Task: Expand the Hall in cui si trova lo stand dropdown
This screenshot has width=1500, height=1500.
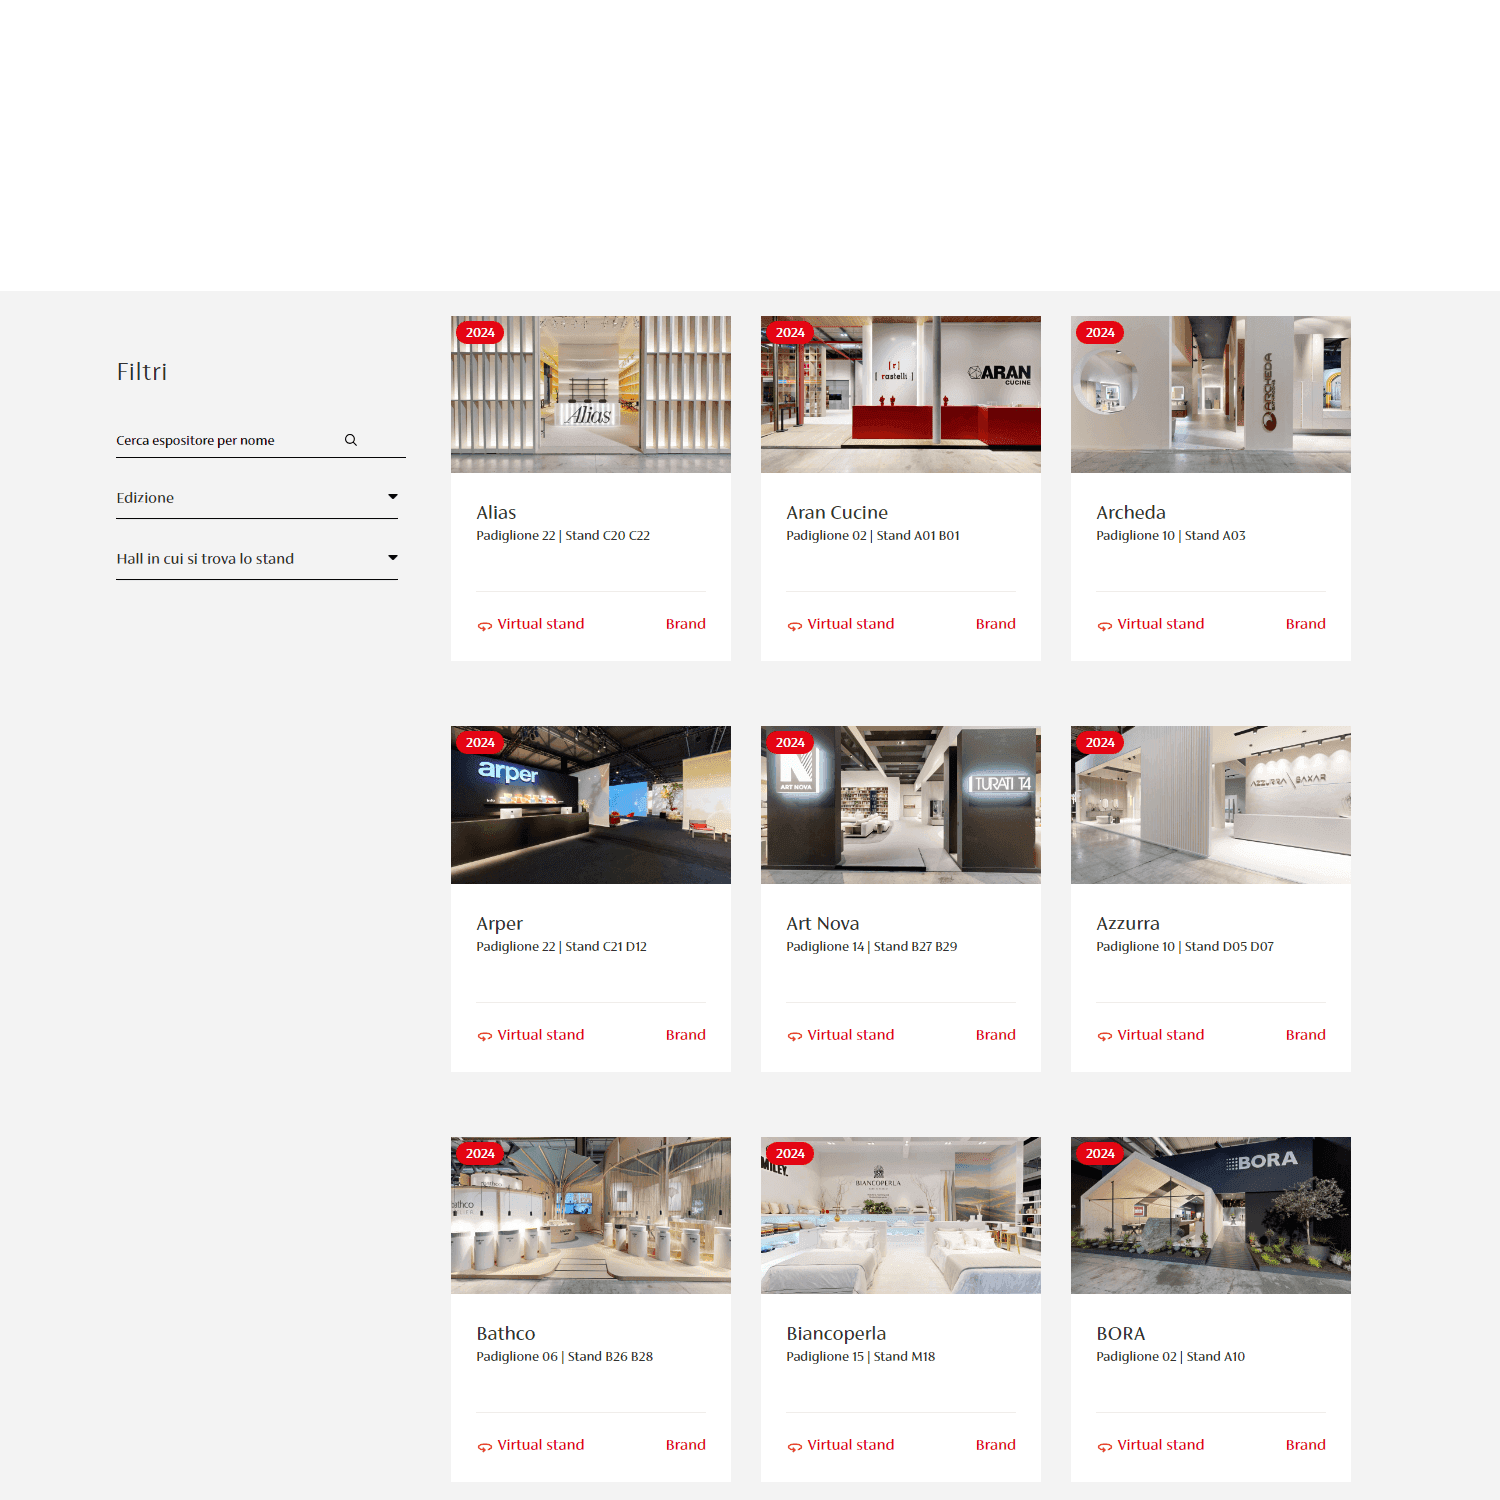Action: tap(257, 559)
